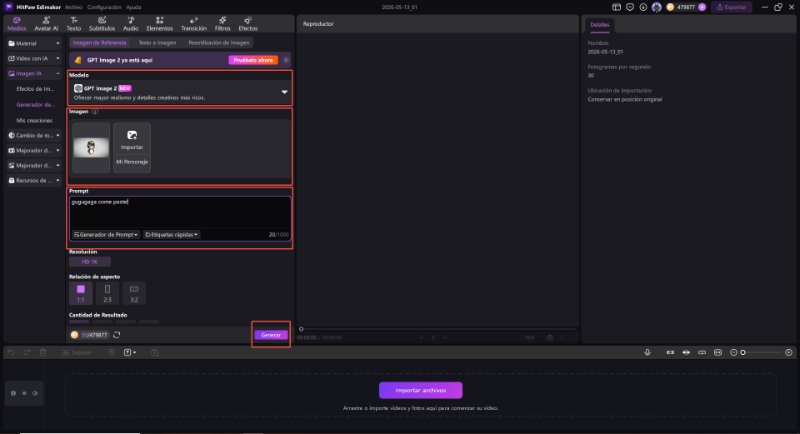Open the Configuración menu

(104, 7)
